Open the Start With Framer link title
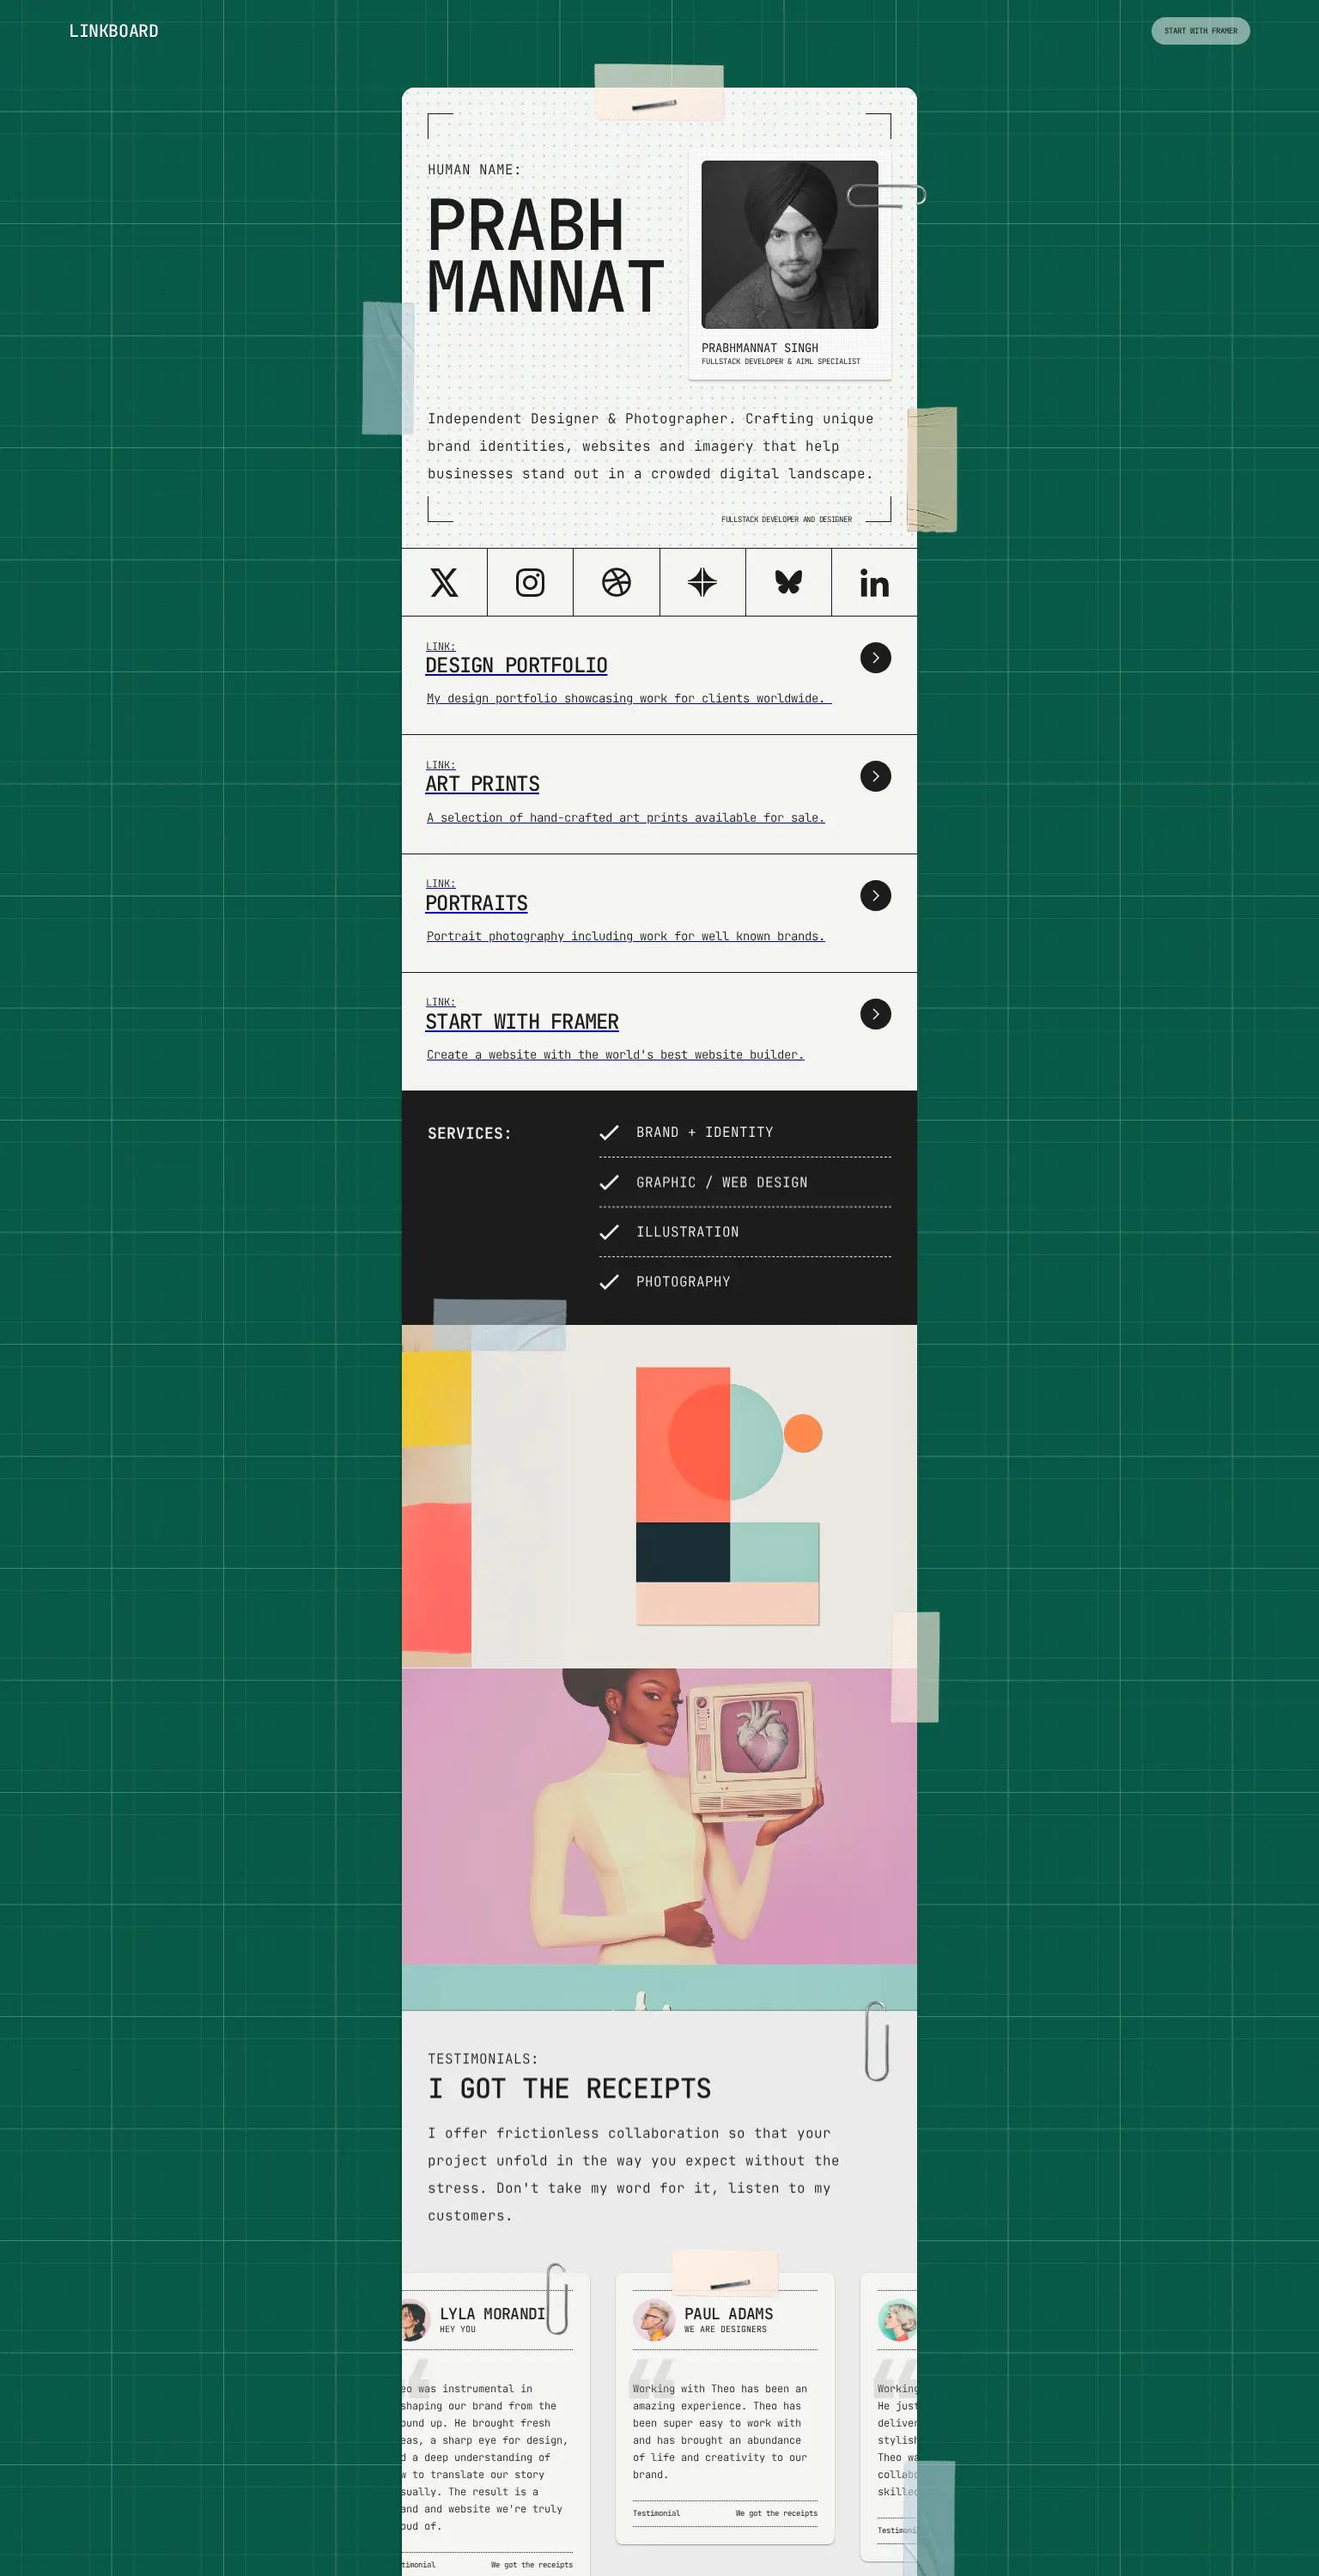This screenshot has width=1319, height=2576. (522, 1022)
